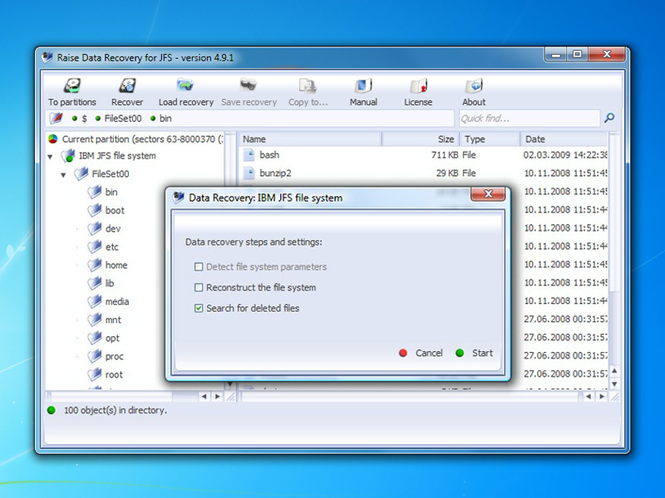Open the To partitions toolbar icon
The width and height of the screenshot is (665, 498).
(73, 85)
